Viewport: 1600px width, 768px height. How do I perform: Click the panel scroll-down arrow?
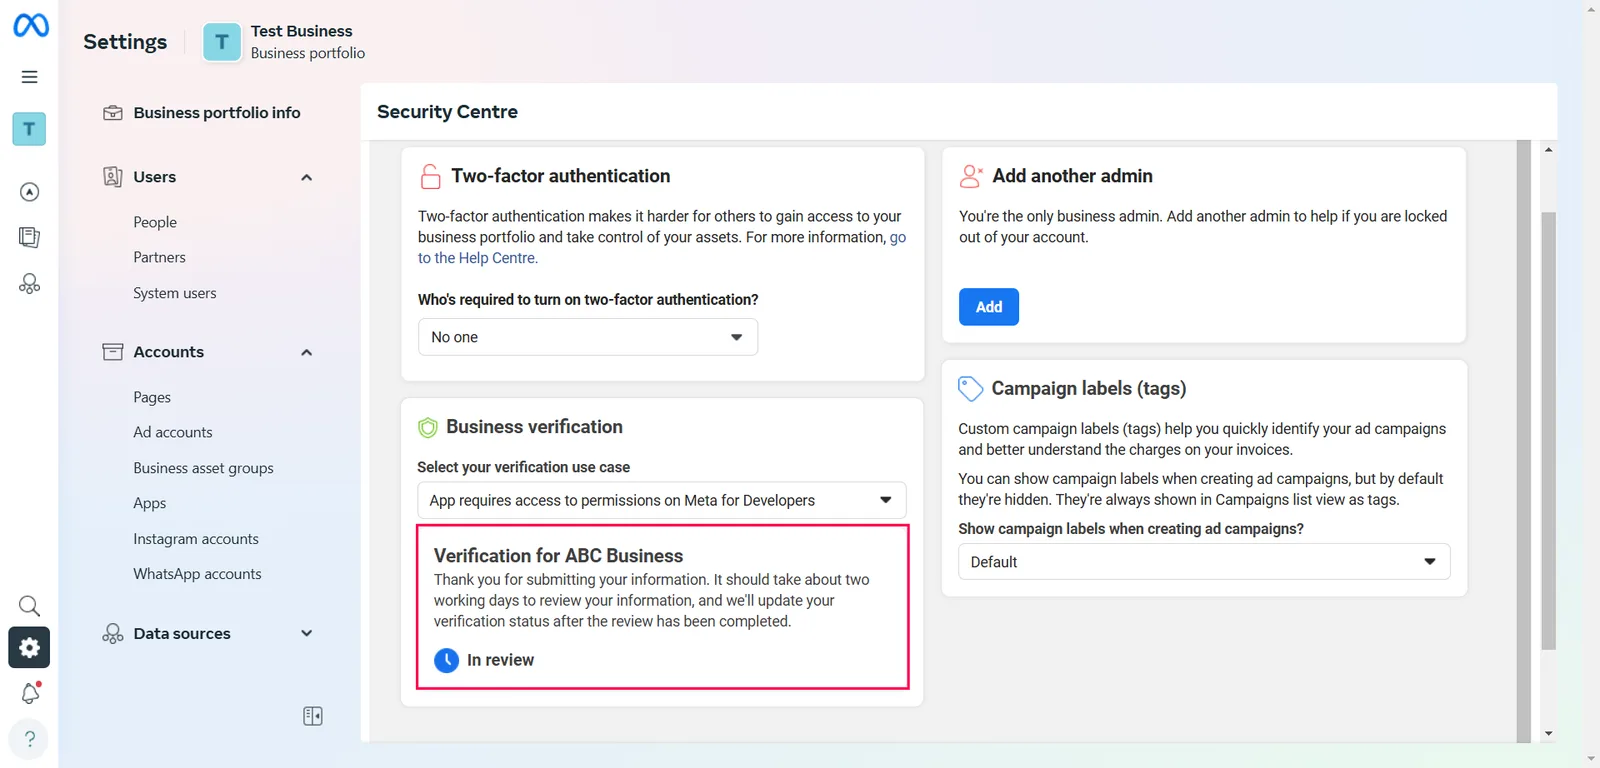tap(1549, 733)
